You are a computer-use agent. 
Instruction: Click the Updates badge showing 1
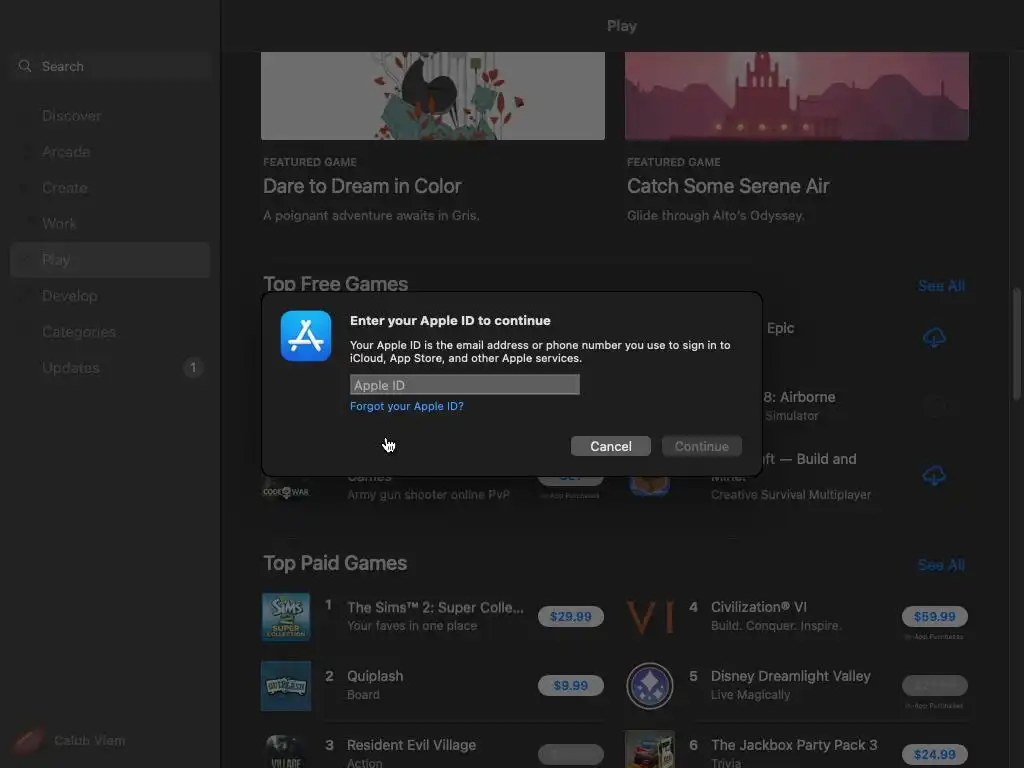pyautogui.click(x=193, y=368)
